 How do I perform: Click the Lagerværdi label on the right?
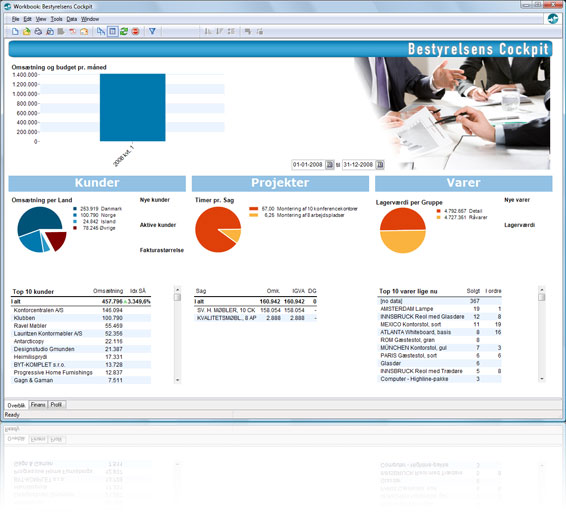point(519,225)
